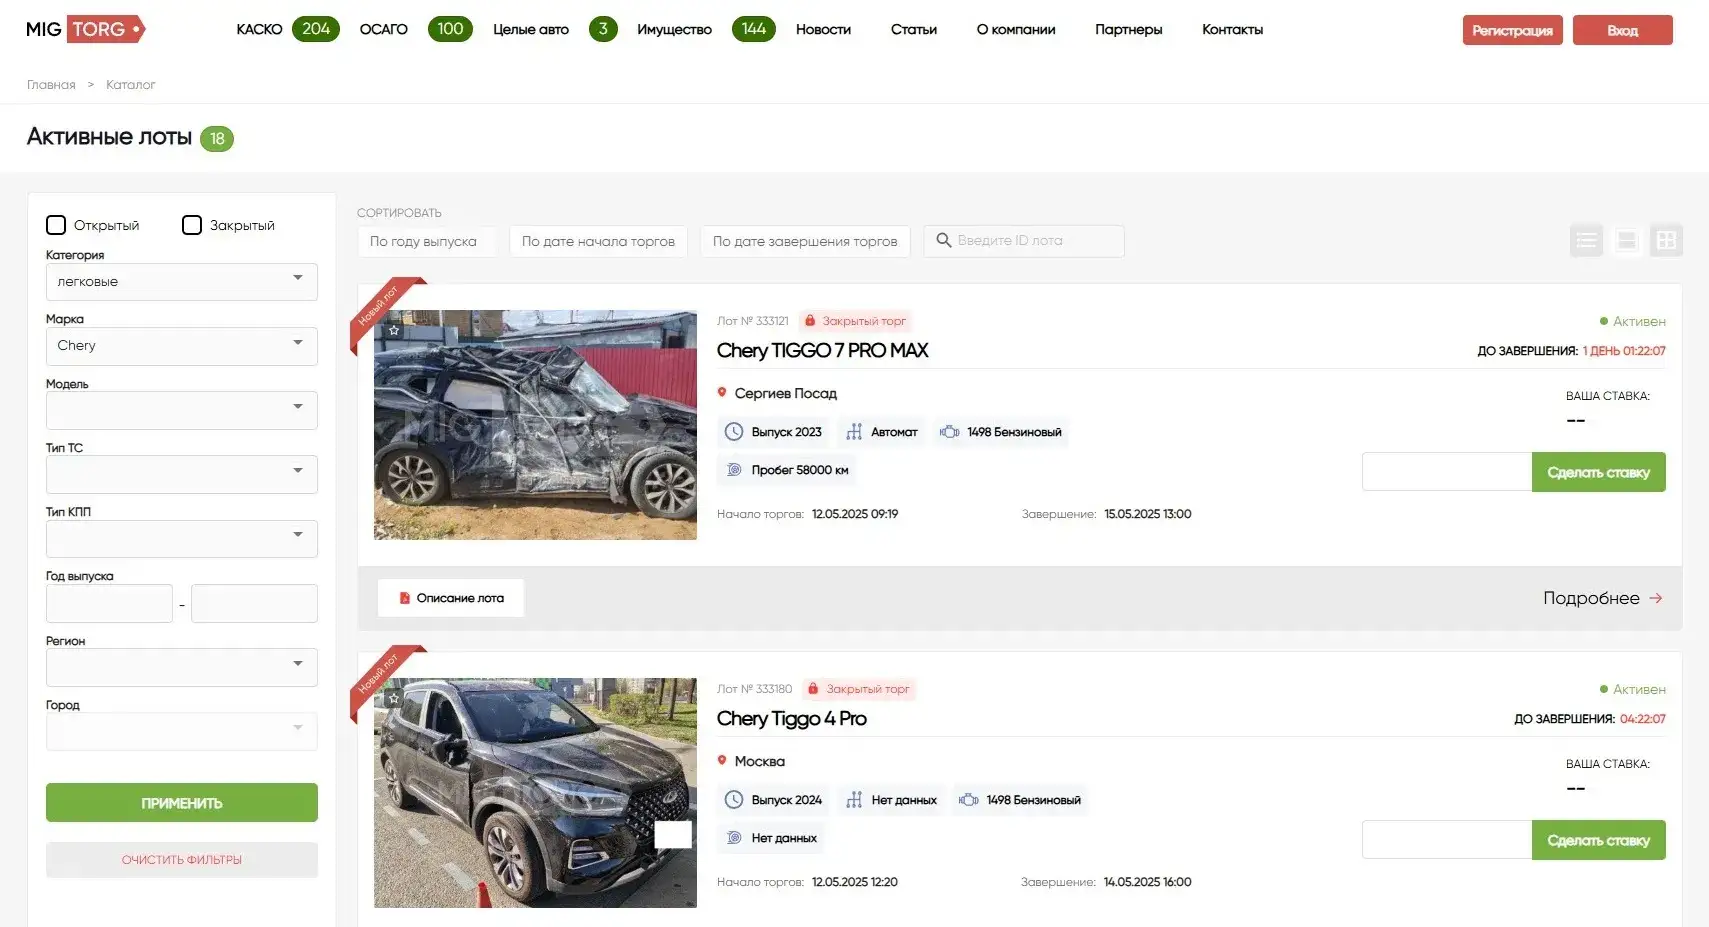This screenshot has height=927, width=1709.
Task: Open the Chery TIGGO 7 PRO MAX photo
Action: pos(535,425)
